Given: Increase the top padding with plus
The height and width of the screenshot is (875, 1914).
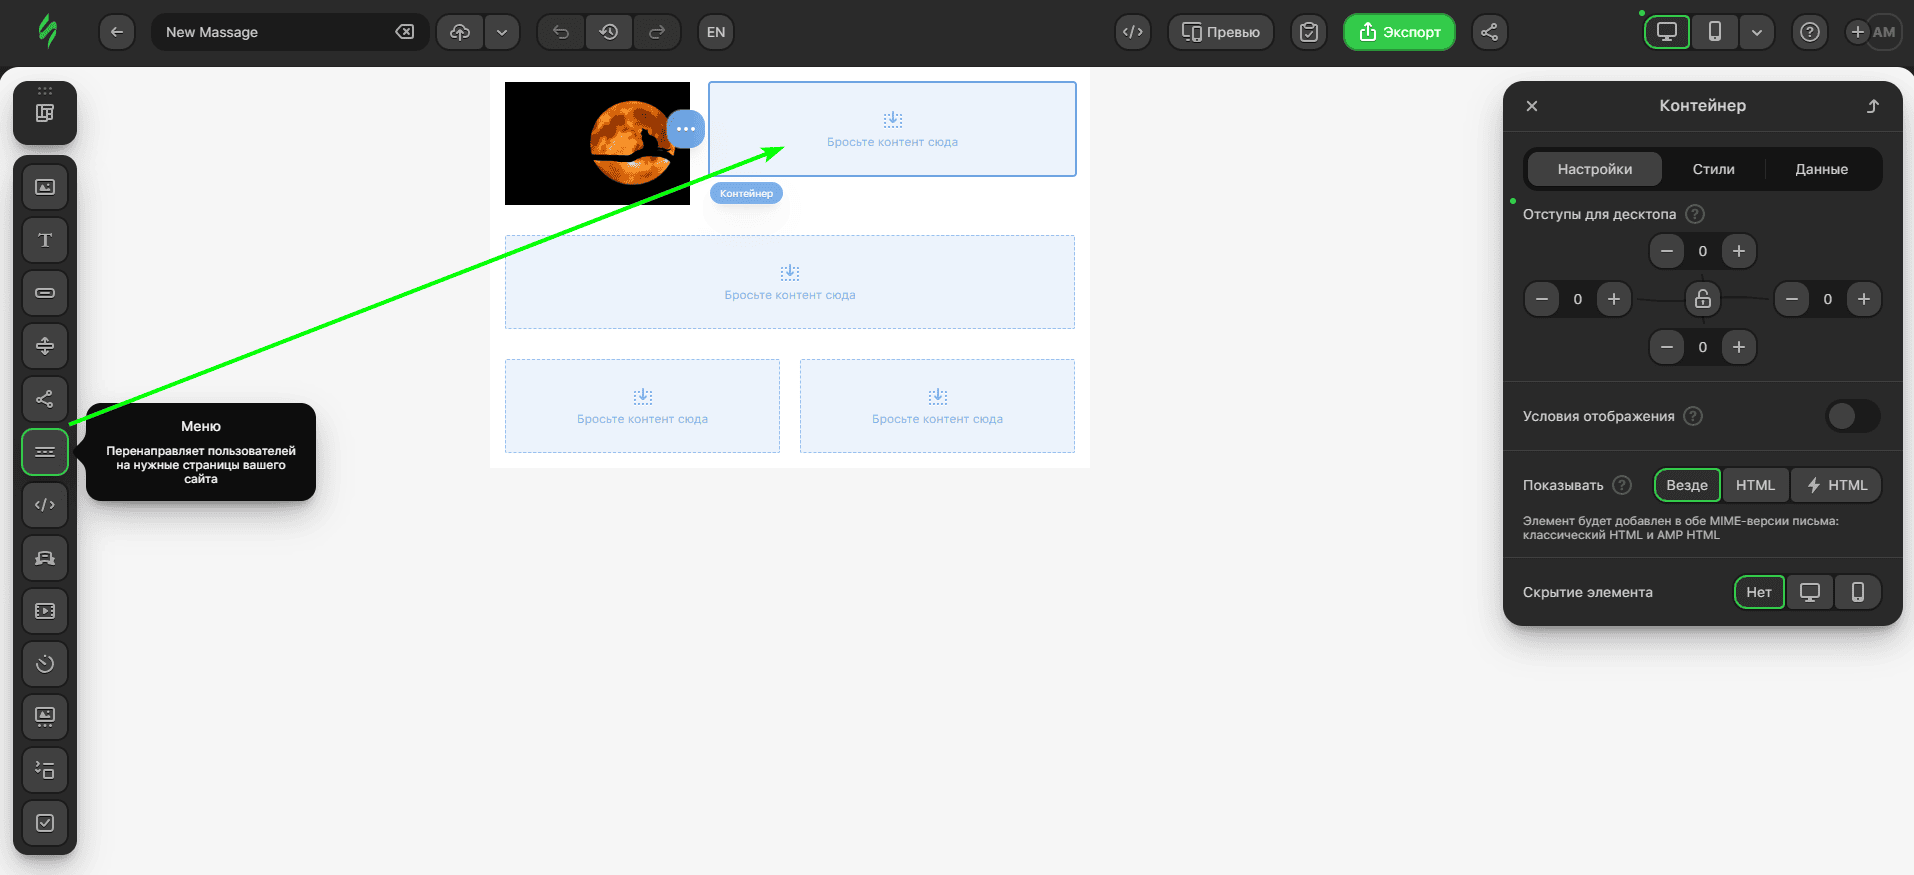Looking at the screenshot, I should tap(1739, 251).
